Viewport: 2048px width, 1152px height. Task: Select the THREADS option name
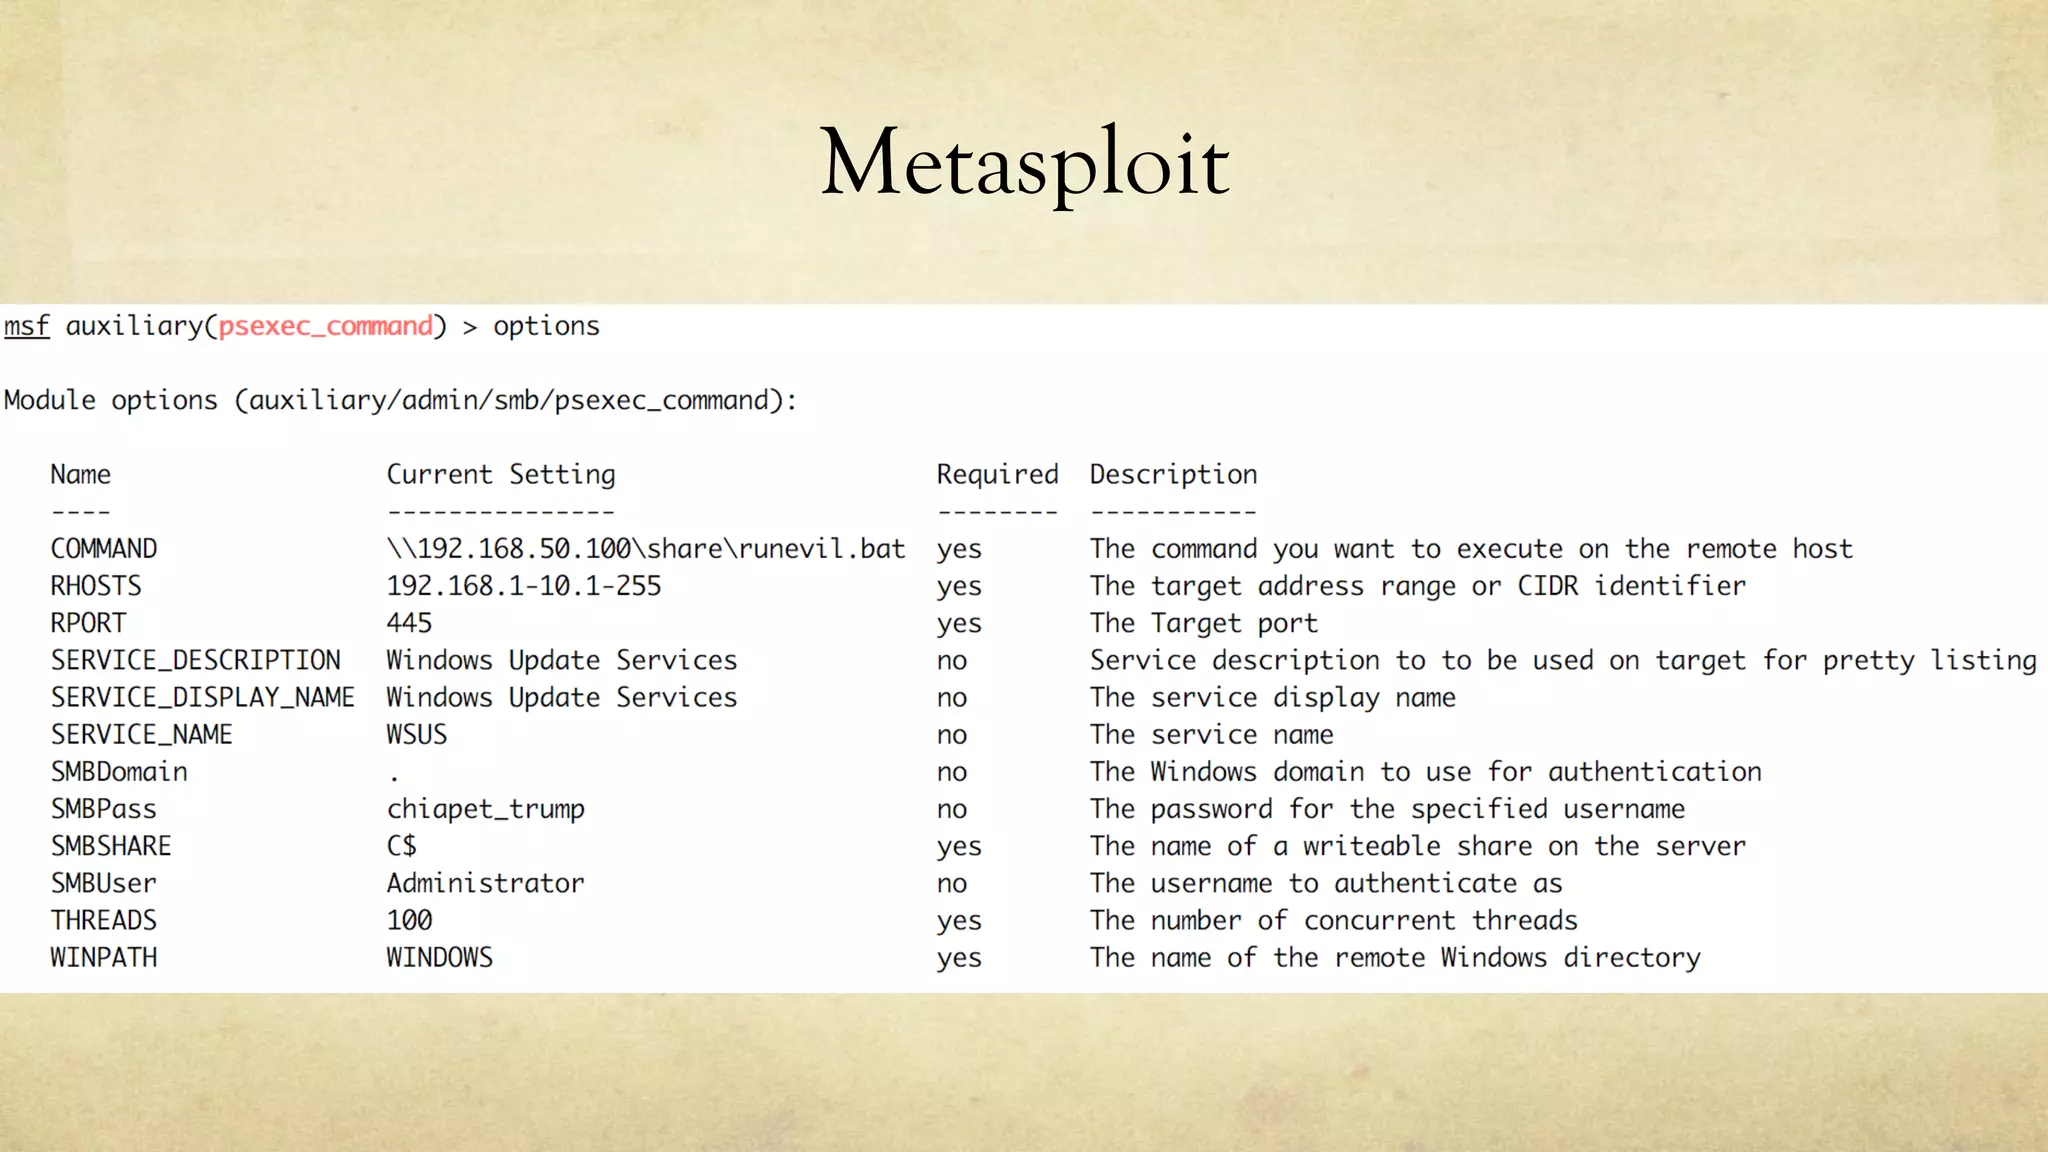tap(104, 920)
